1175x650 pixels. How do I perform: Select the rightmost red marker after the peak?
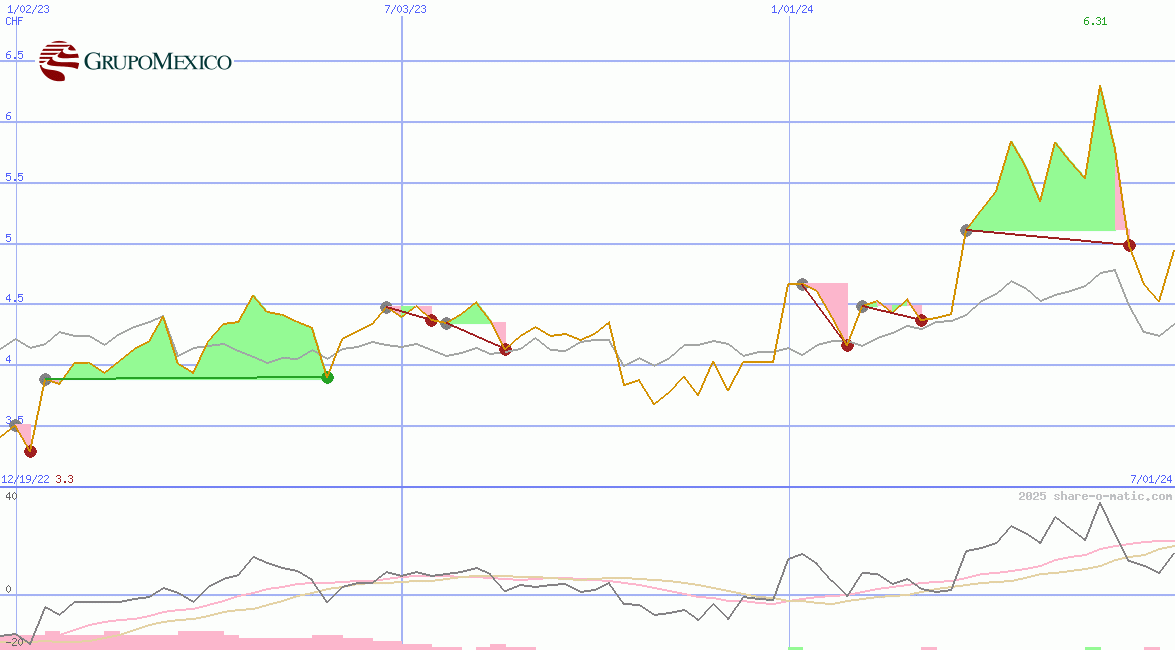click(x=1129, y=245)
